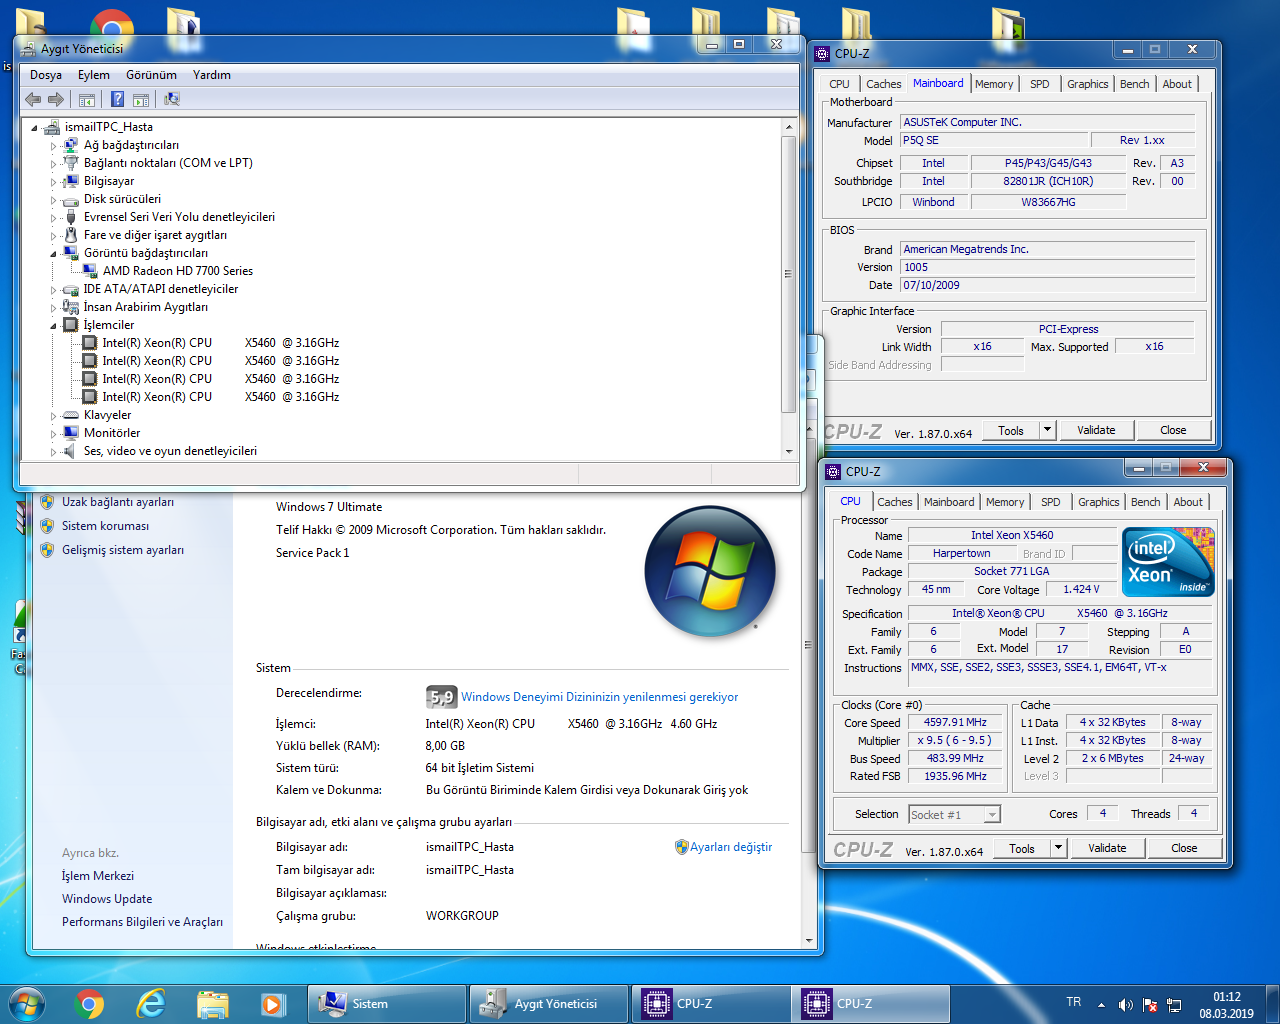Collapse the Görüntü bağdaştırıcıları node
Image resolution: width=1280 pixels, height=1024 pixels.
(x=54, y=254)
